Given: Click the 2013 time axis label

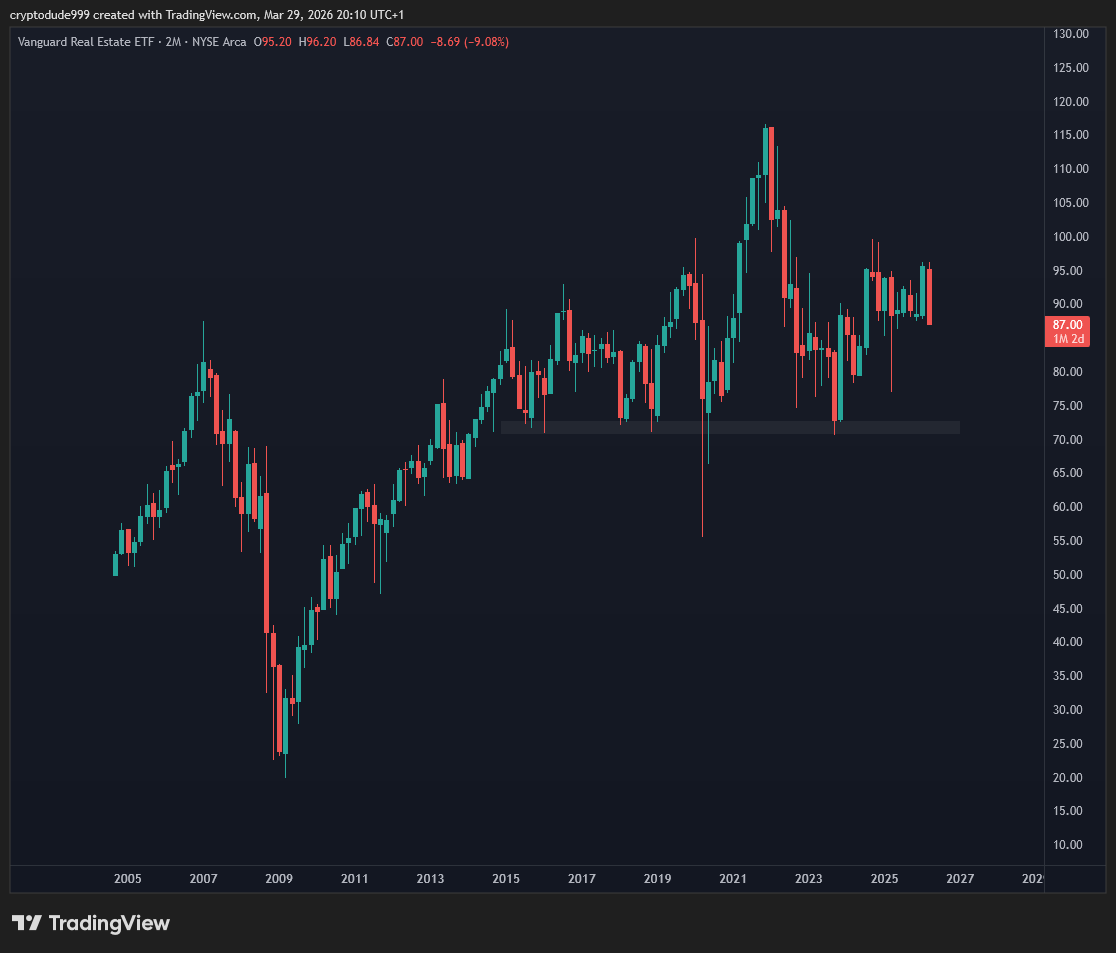Looking at the screenshot, I should 430,878.
